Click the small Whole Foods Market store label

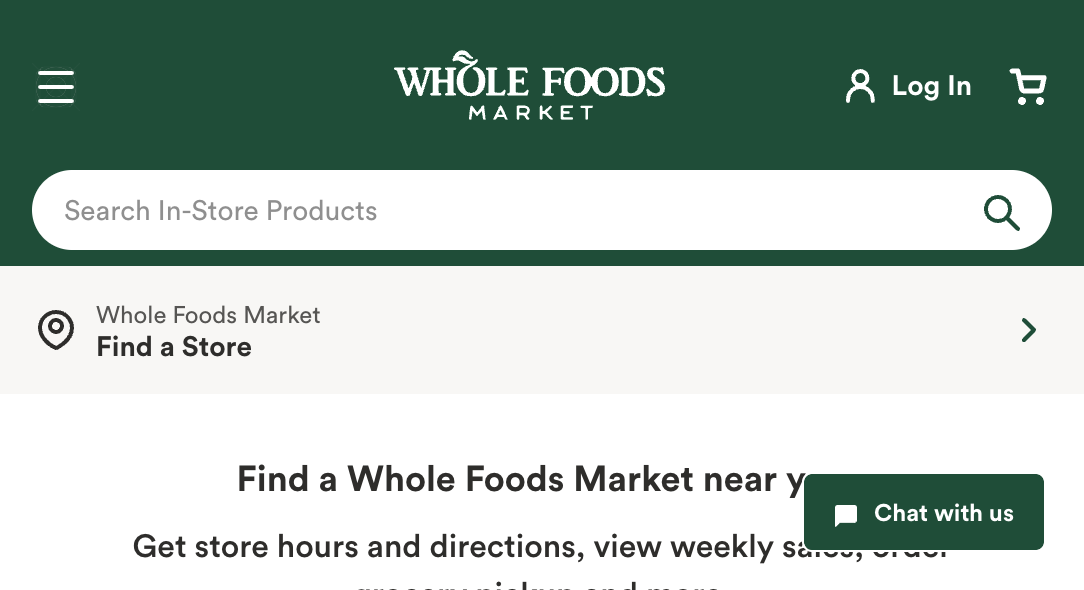pyautogui.click(x=208, y=316)
